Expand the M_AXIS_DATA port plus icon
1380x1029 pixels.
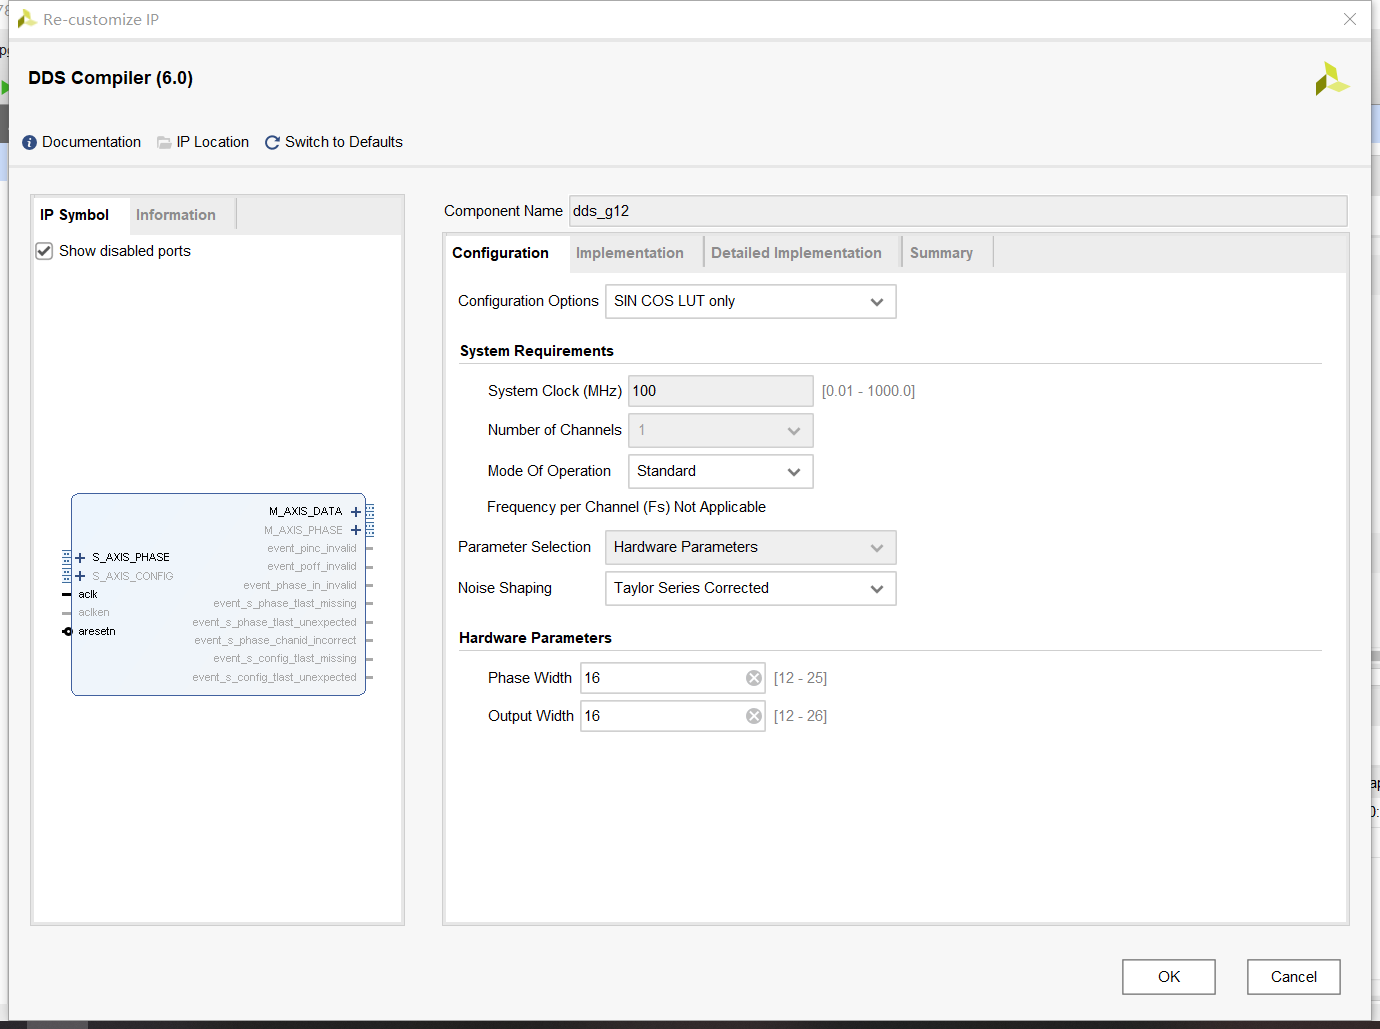(x=356, y=512)
